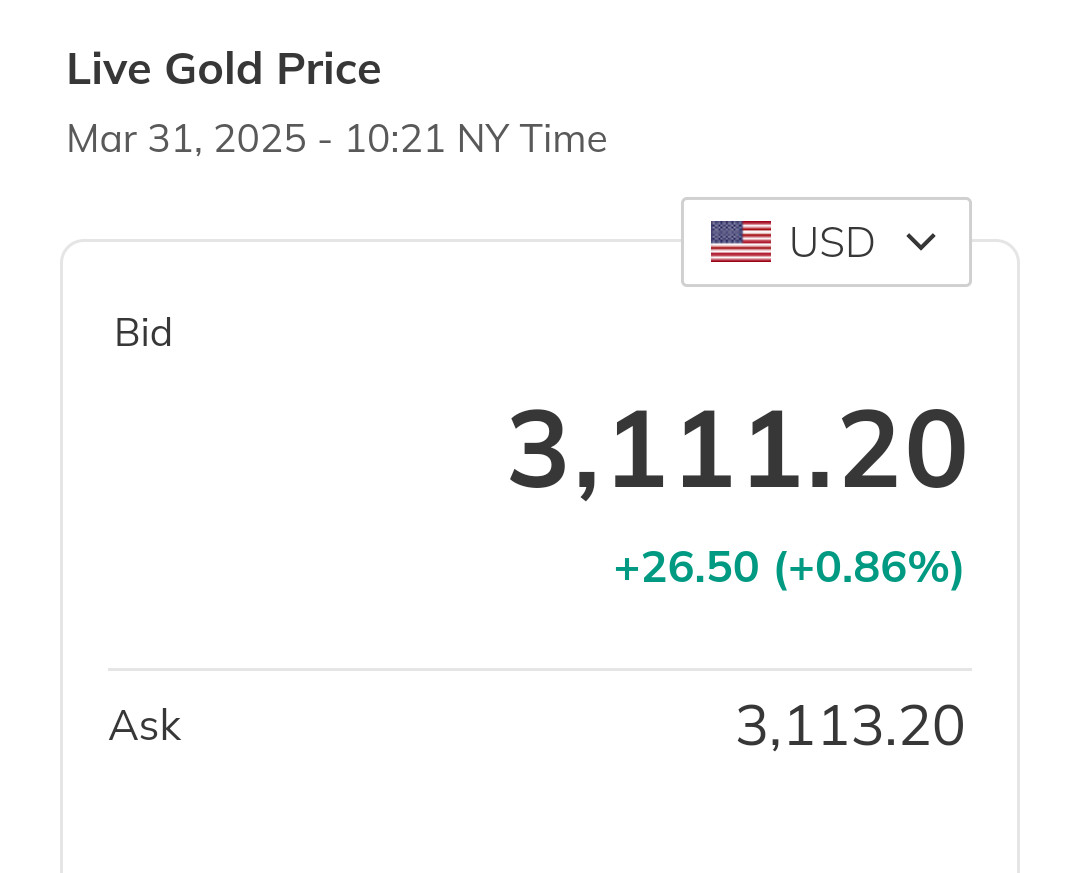Viewport: 1080px width, 873px height.
Task: Click the divider line above Ask row
Action: tap(540, 669)
